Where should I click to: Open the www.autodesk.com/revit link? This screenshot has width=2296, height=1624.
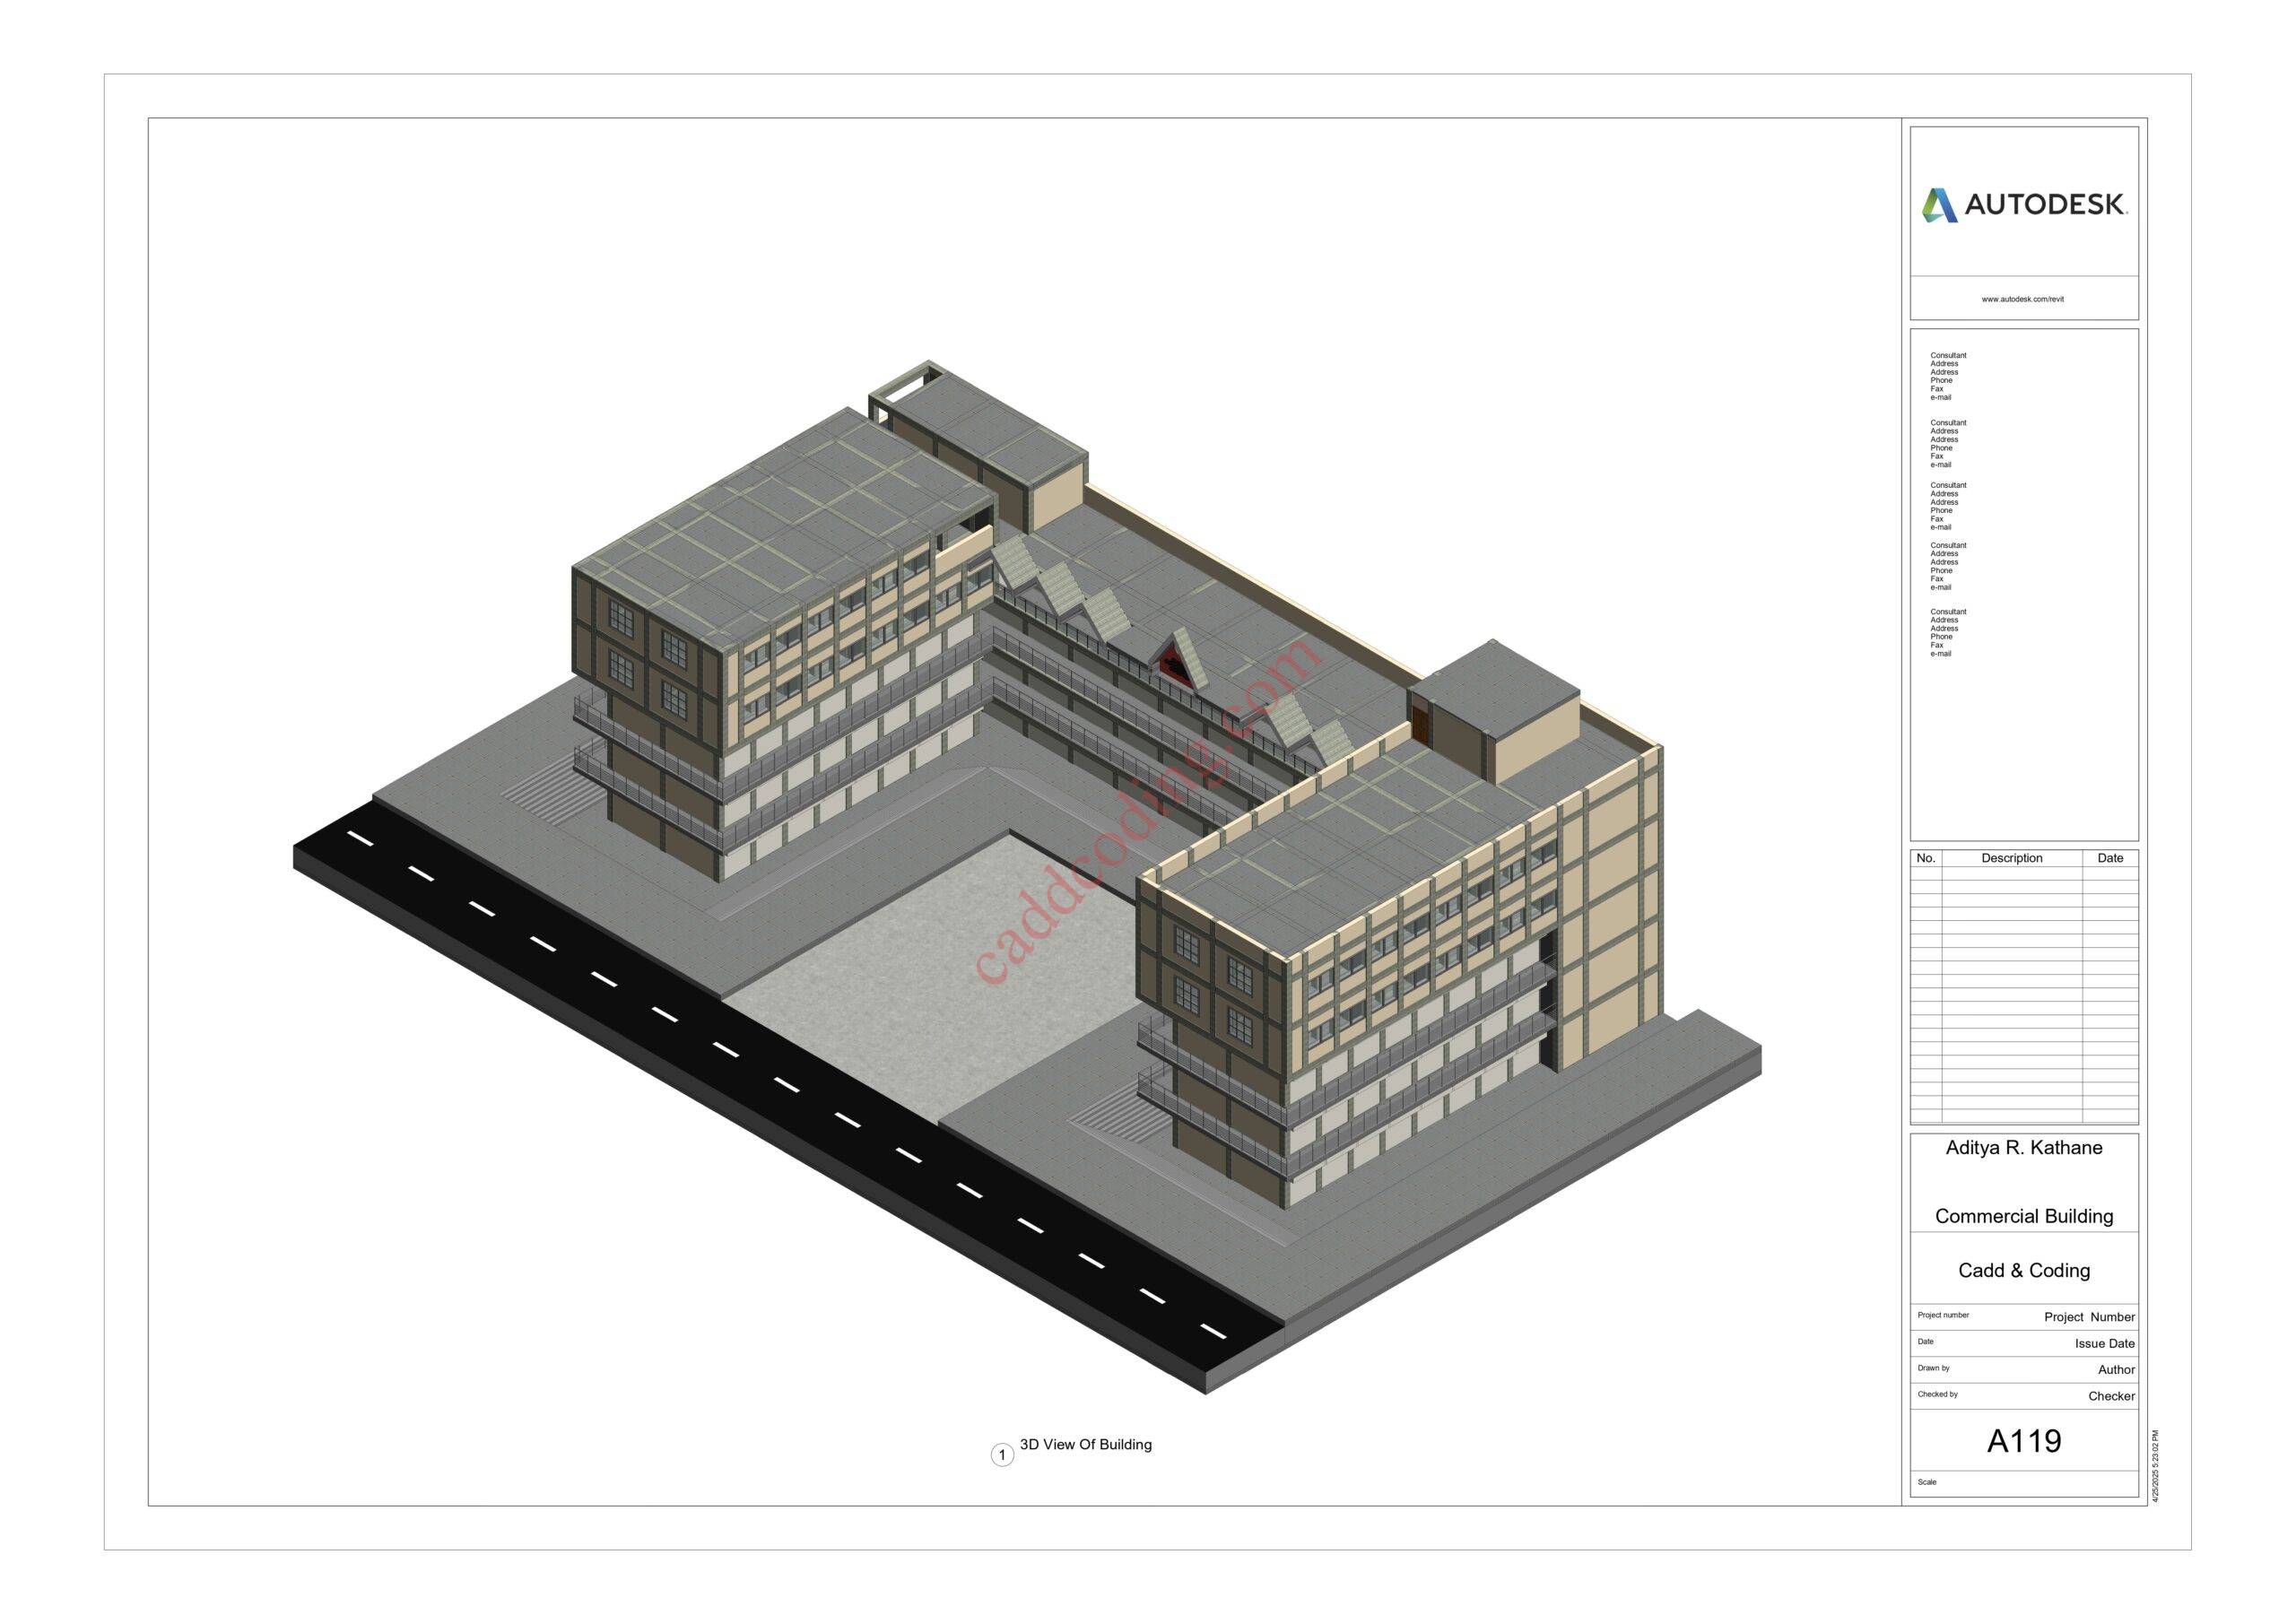pos(2023,299)
